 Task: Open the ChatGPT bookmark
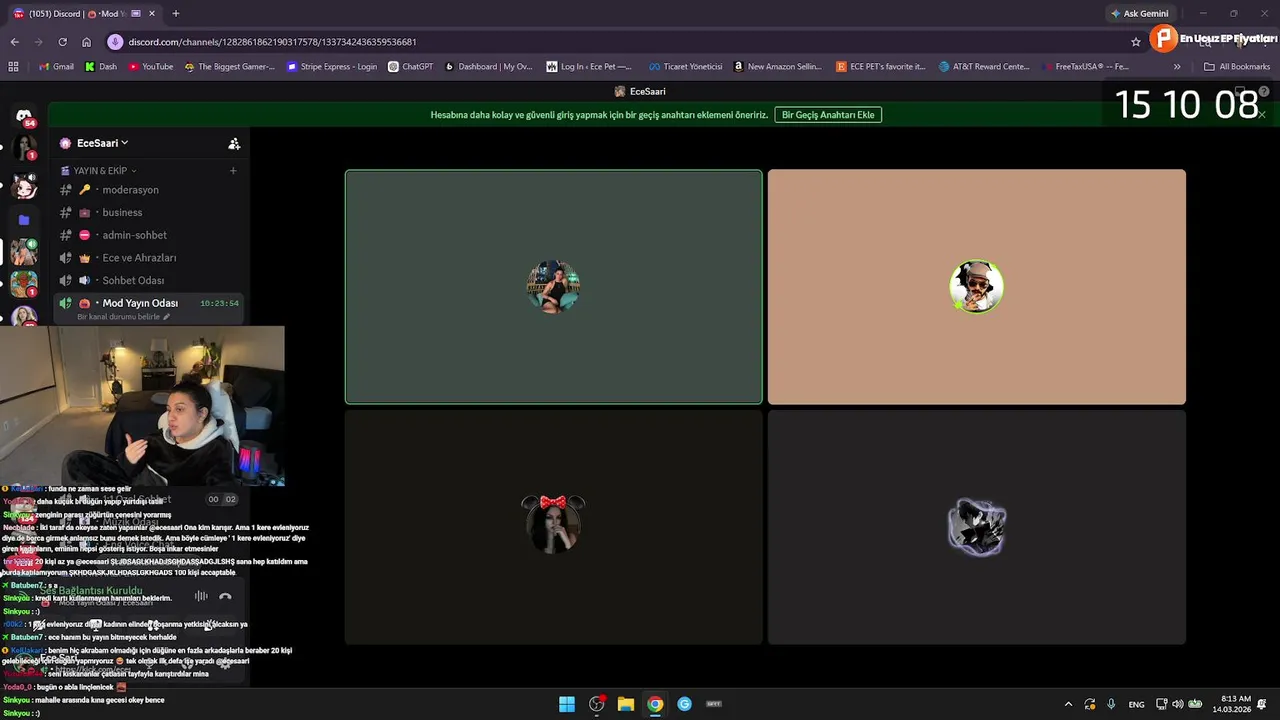tap(411, 67)
